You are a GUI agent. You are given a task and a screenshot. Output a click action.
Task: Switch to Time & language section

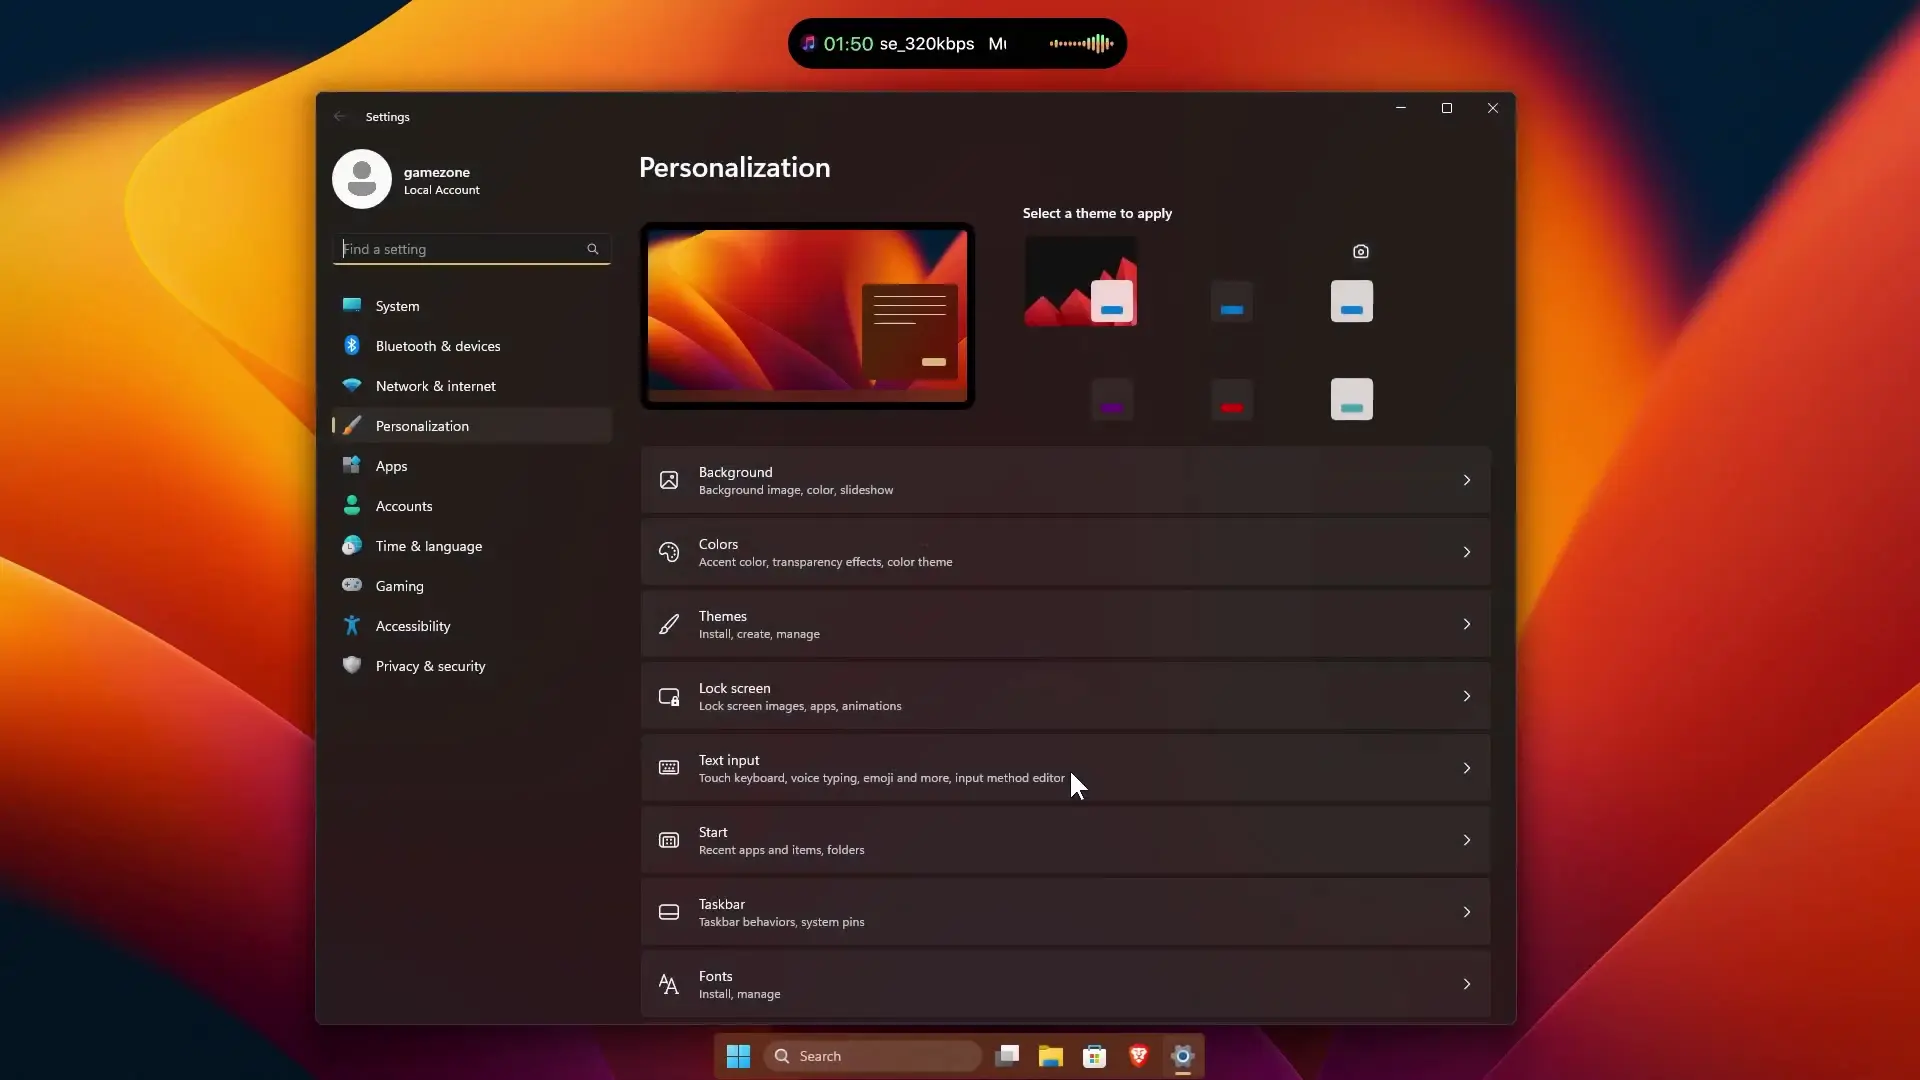pos(428,546)
